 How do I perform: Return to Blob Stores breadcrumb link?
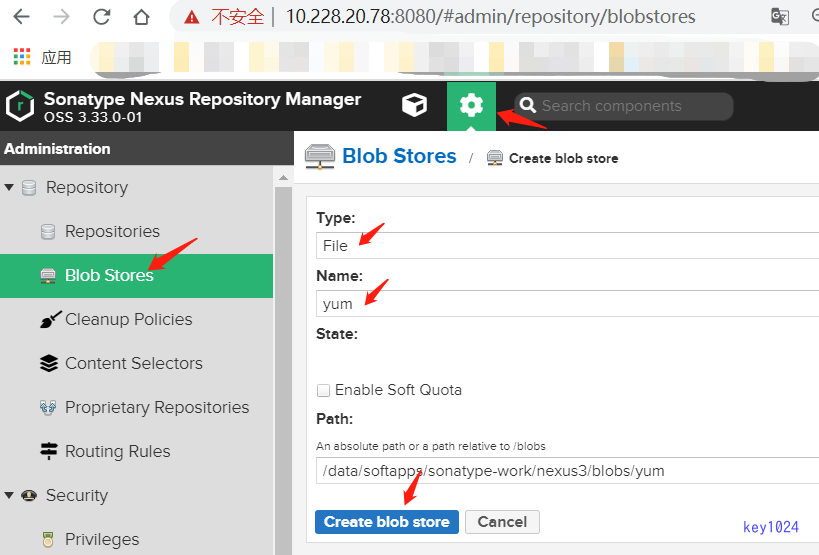point(399,156)
